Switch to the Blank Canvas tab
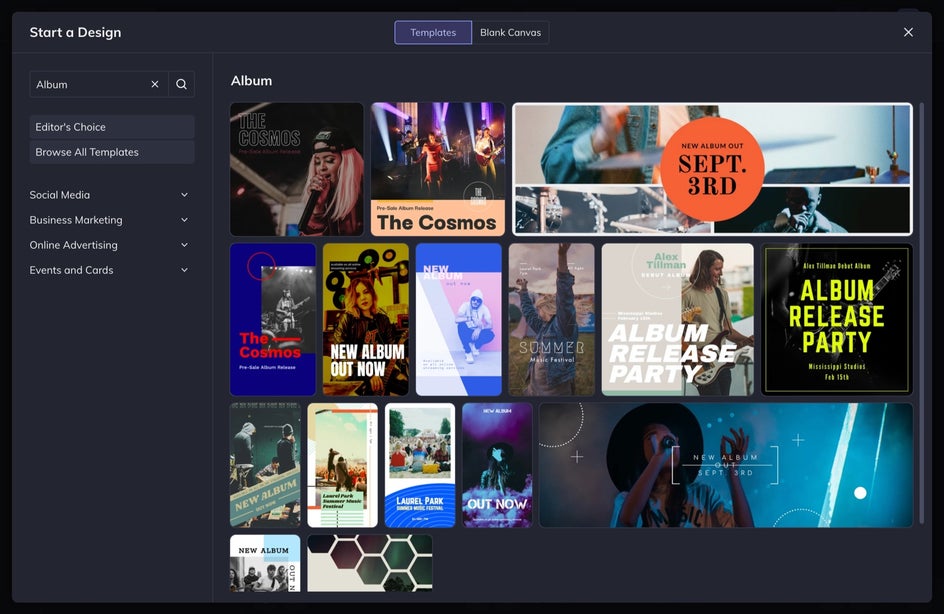This screenshot has width=944, height=614. (x=510, y=33)
